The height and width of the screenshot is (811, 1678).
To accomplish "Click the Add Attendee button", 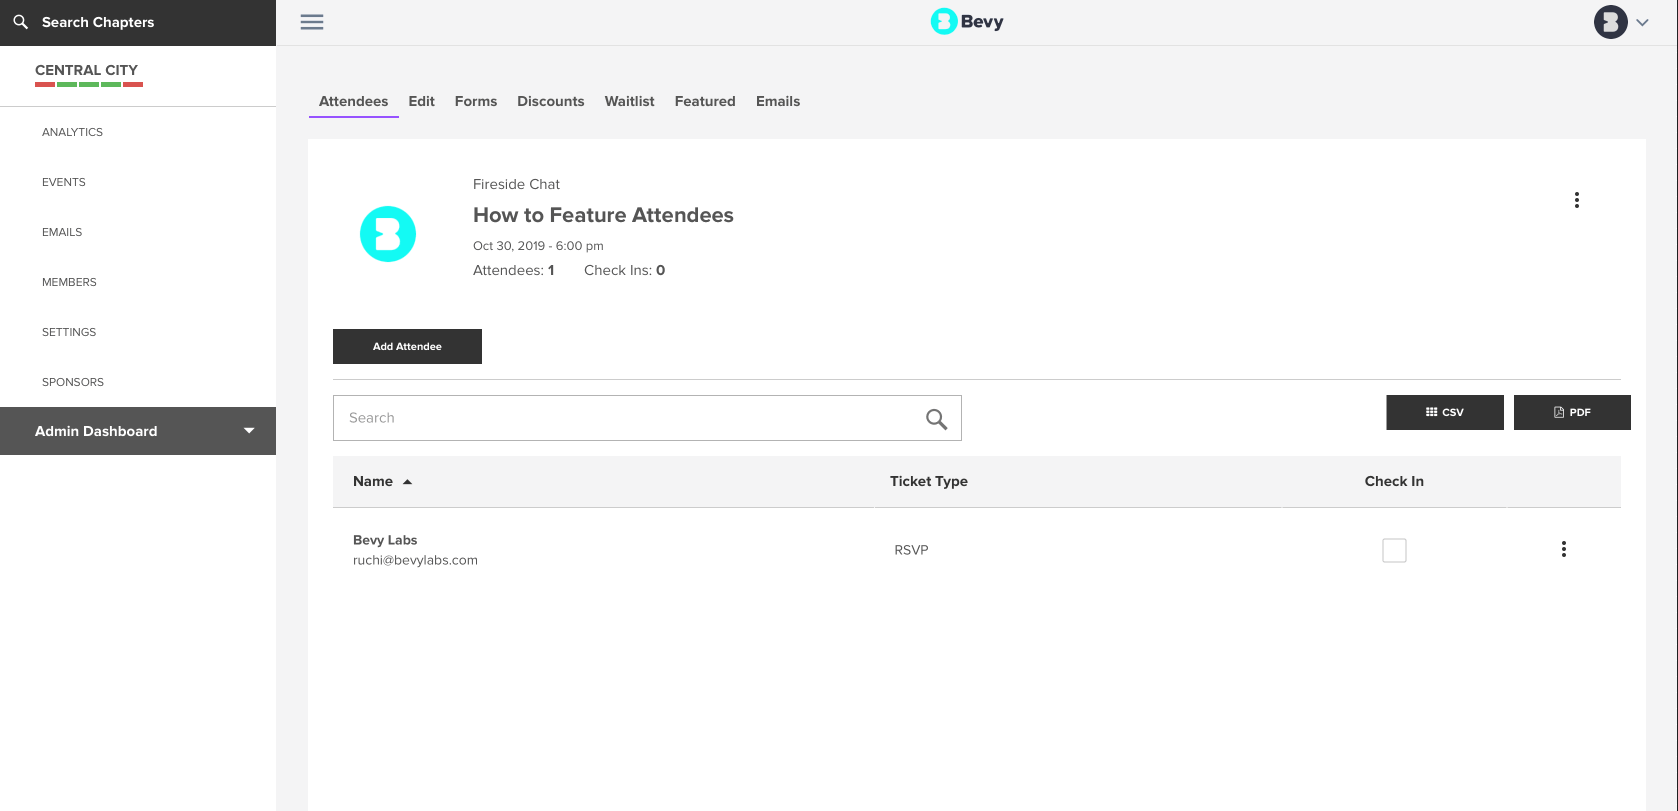I will (x=407, y=346).
